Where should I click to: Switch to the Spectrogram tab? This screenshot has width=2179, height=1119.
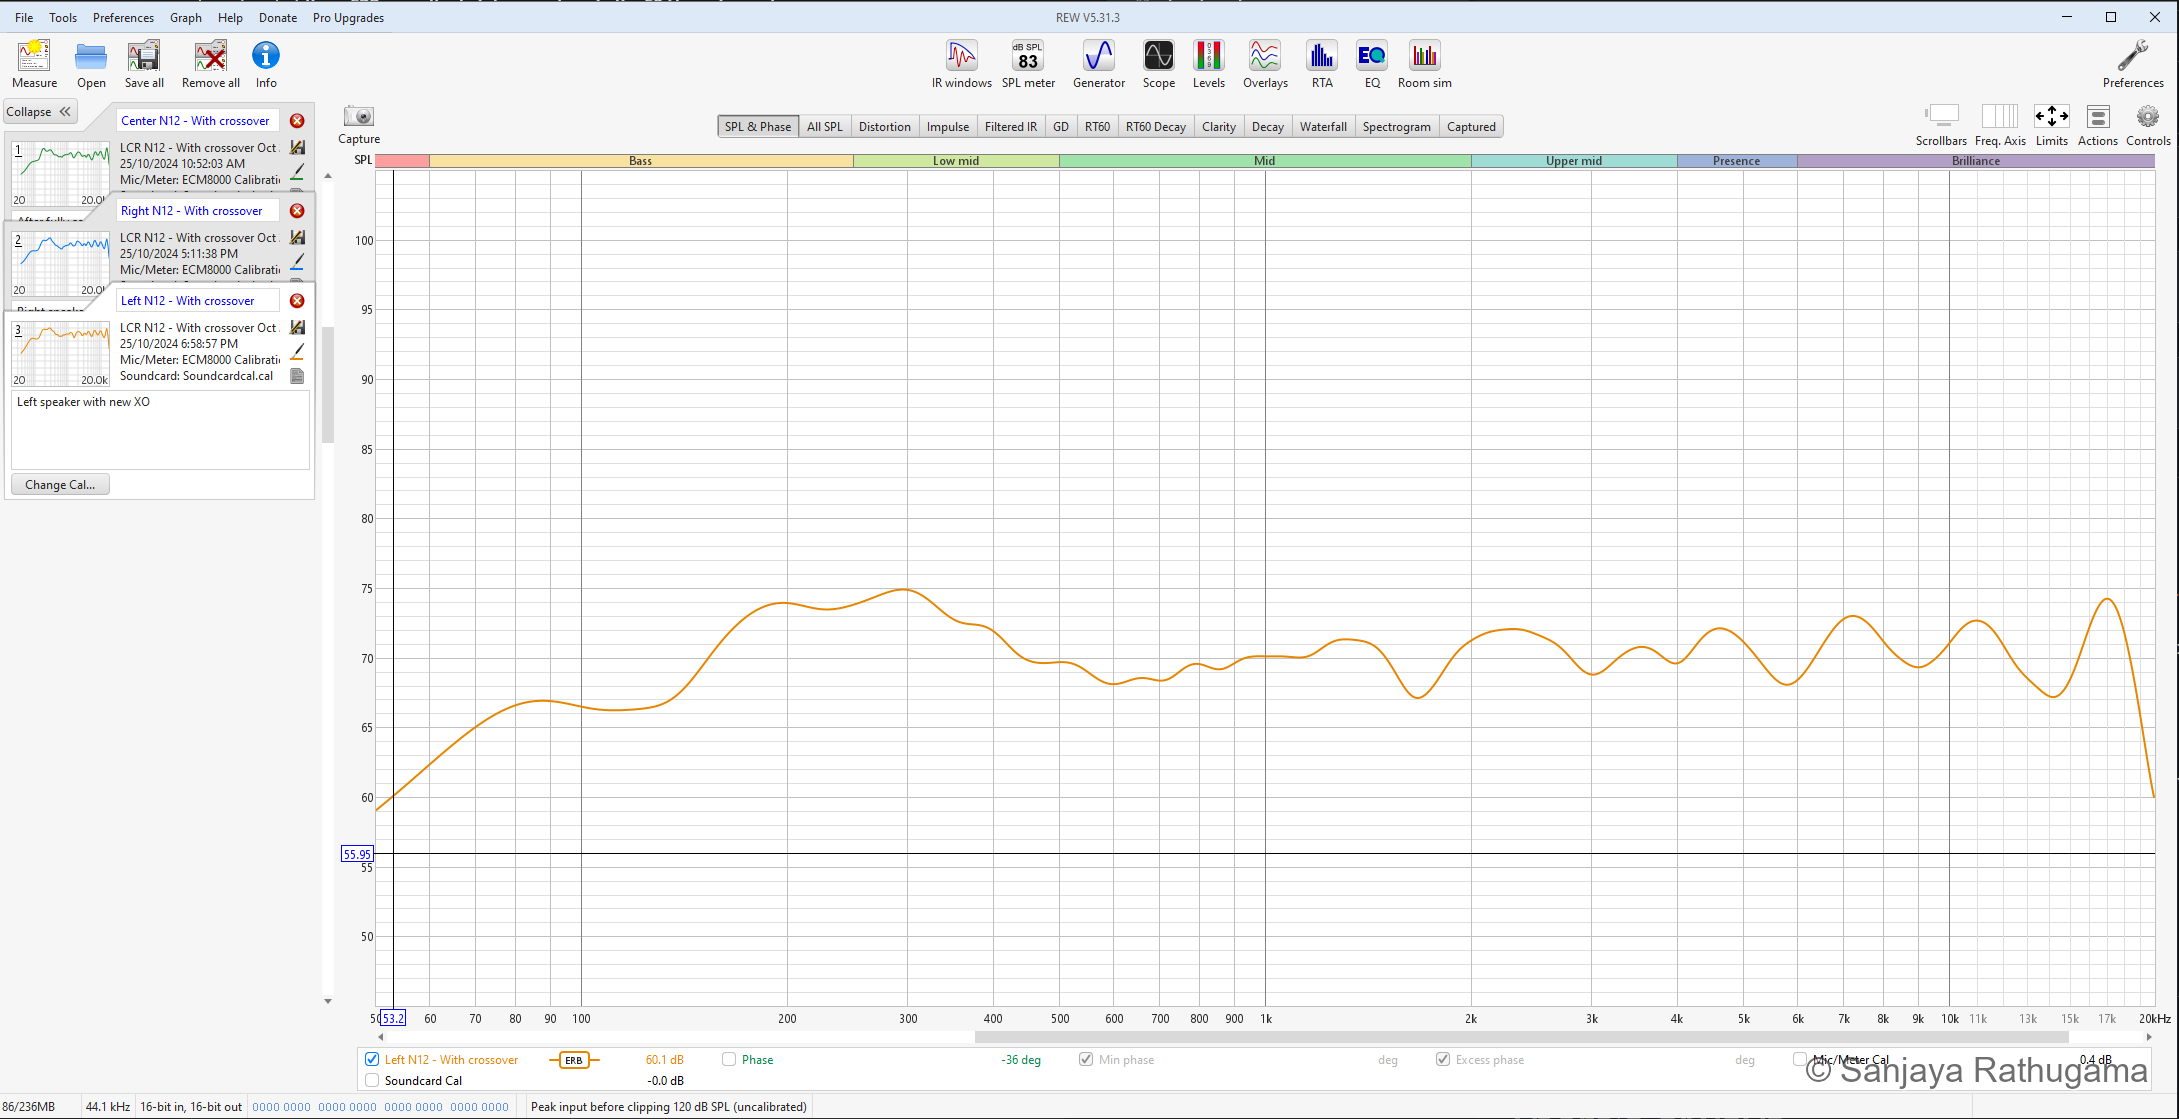point(1396,126)
